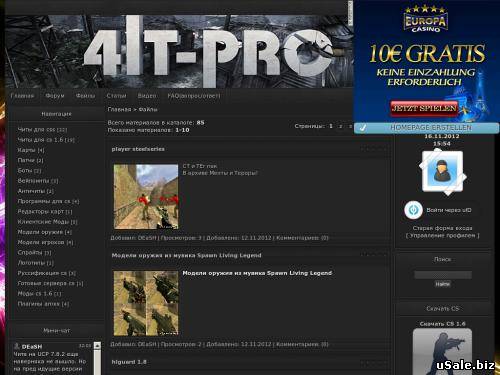Open the player steelseries screenshot thumbnail
The height and width of the screenshot is (375, 500).
(x=146, y=197)
